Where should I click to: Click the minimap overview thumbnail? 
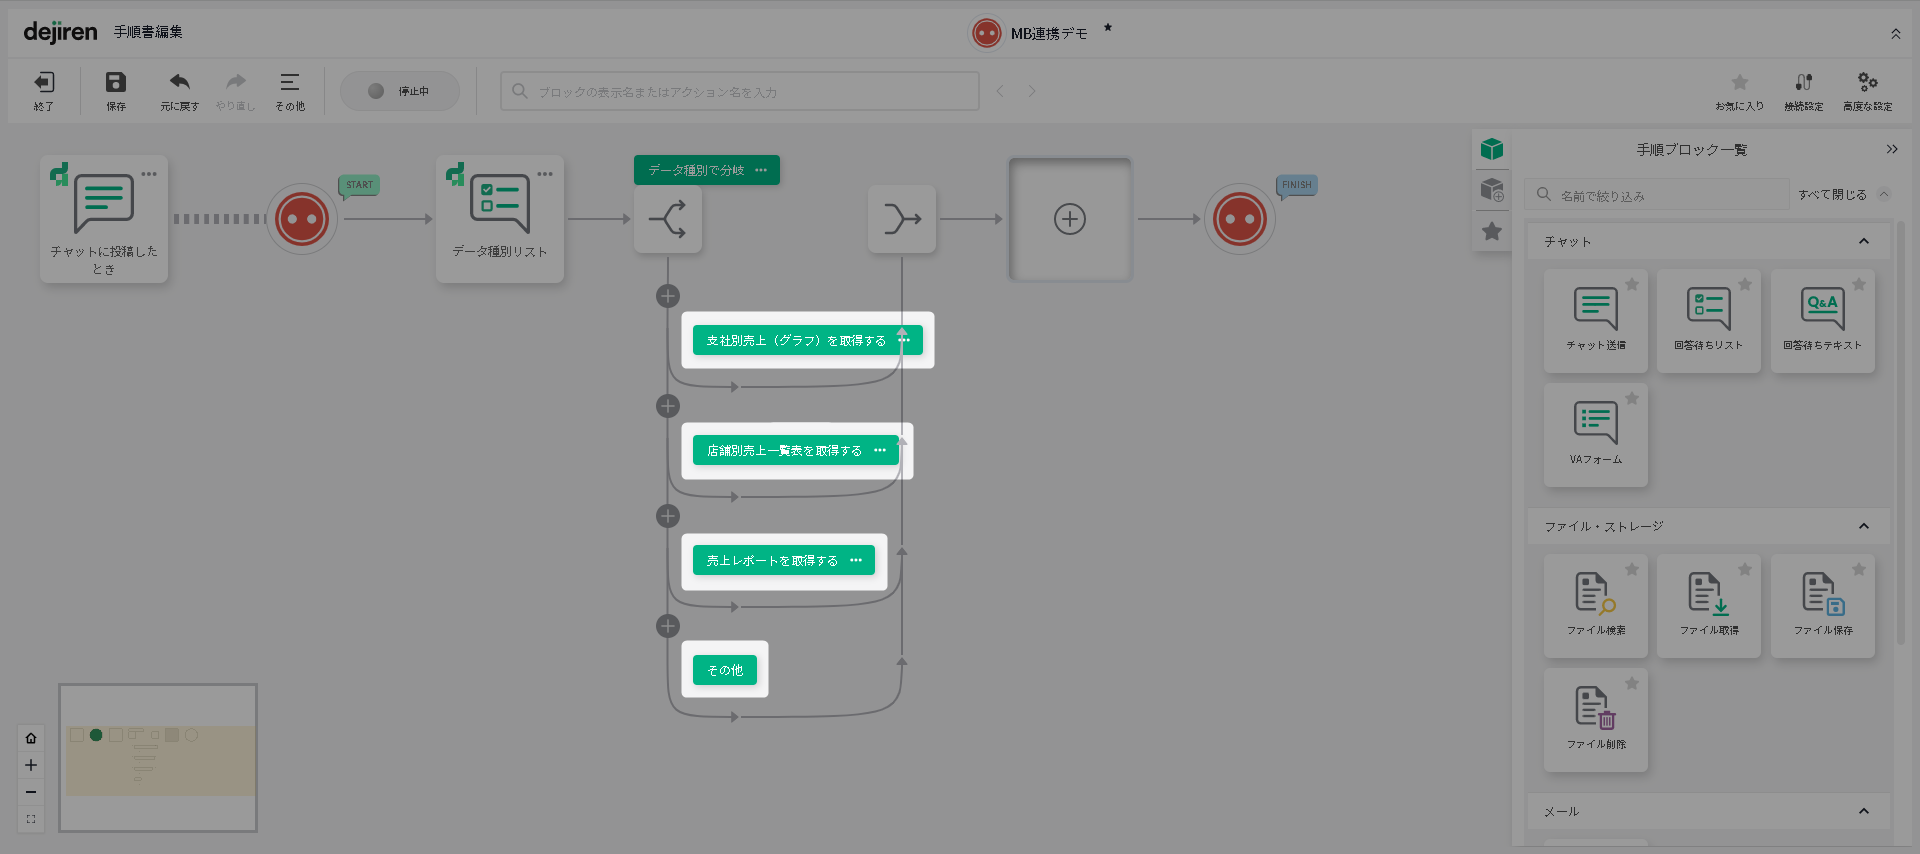click(x=158, y=758)
